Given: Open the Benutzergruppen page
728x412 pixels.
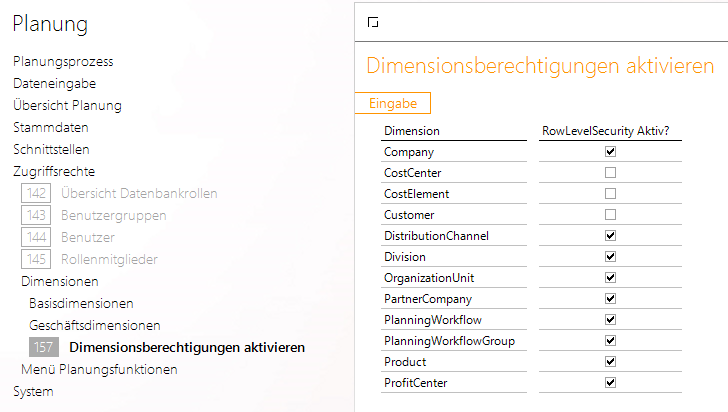Looking at the screenshot, I should [113, 215].
